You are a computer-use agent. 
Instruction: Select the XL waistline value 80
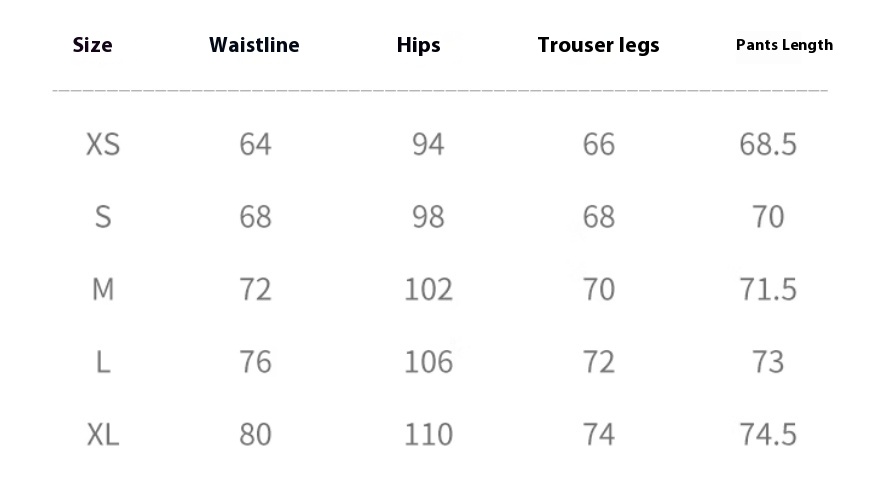(255, 435)
